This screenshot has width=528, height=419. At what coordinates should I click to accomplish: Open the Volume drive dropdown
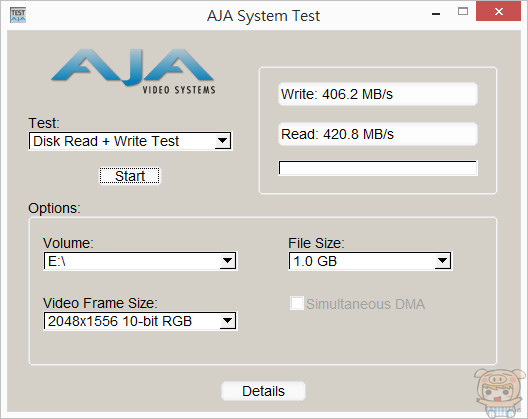click(140, 261)
